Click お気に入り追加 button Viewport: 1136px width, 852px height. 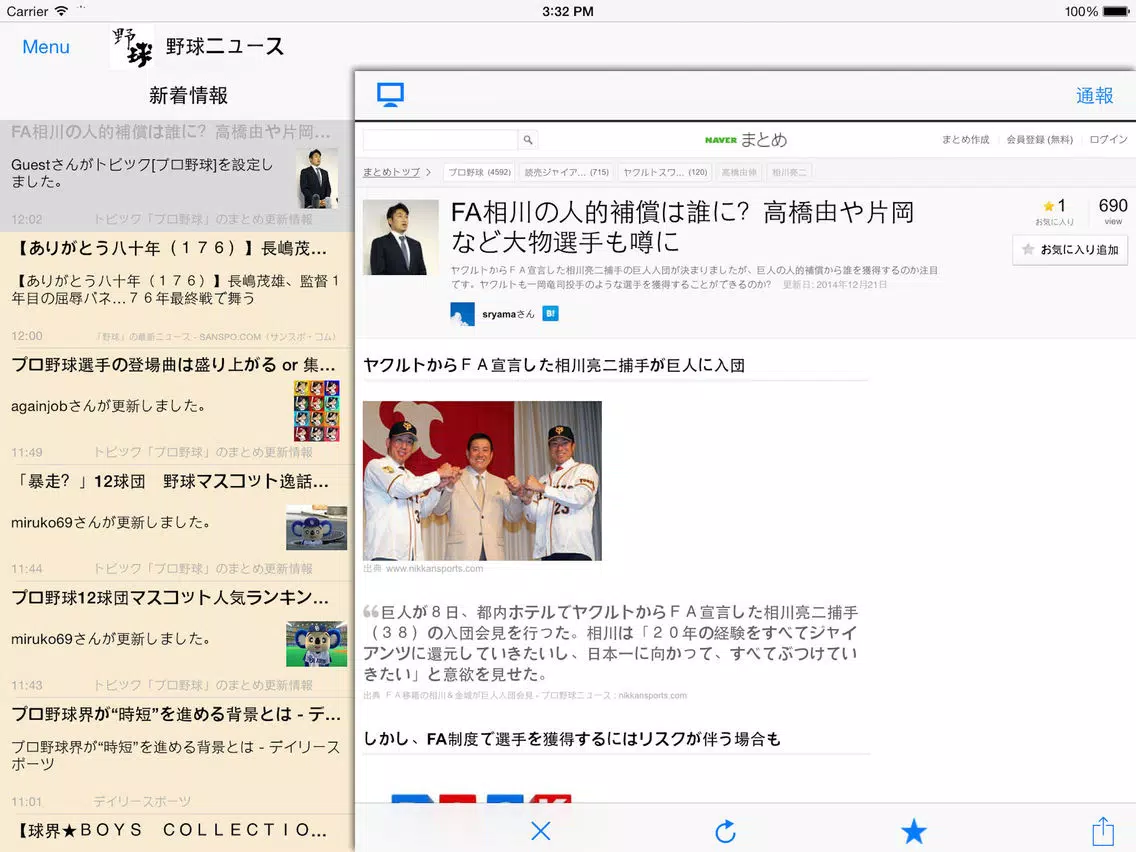1070,250
